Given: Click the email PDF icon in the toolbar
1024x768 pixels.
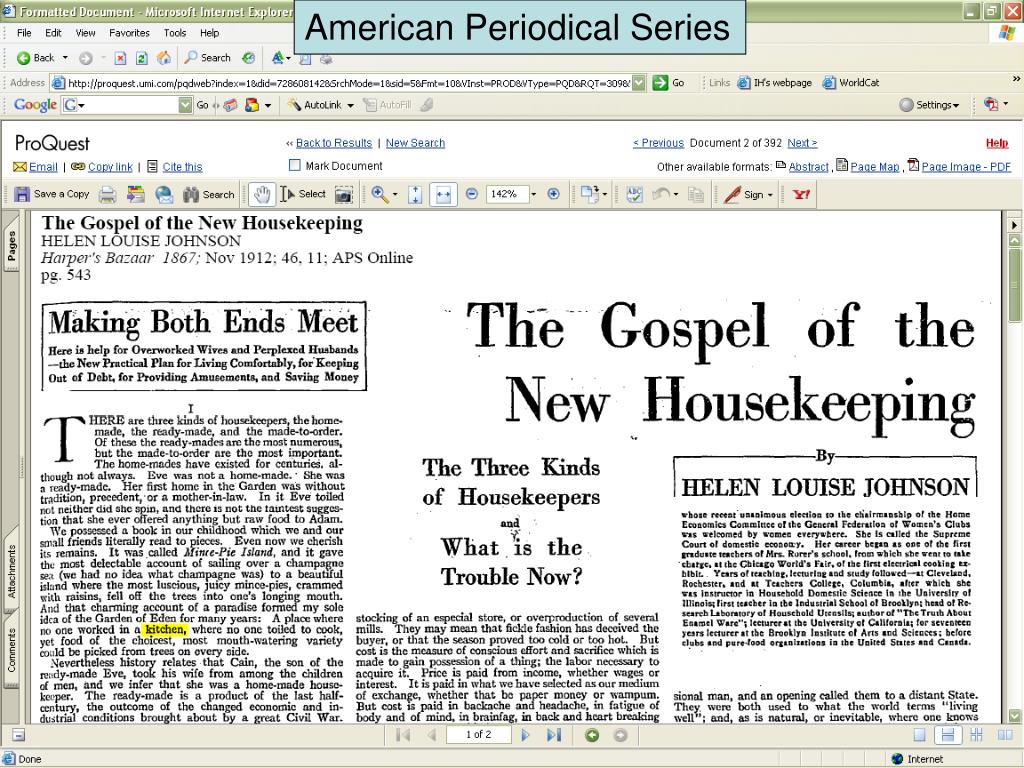Looking at the screenshot, I should tap(164, 194).
